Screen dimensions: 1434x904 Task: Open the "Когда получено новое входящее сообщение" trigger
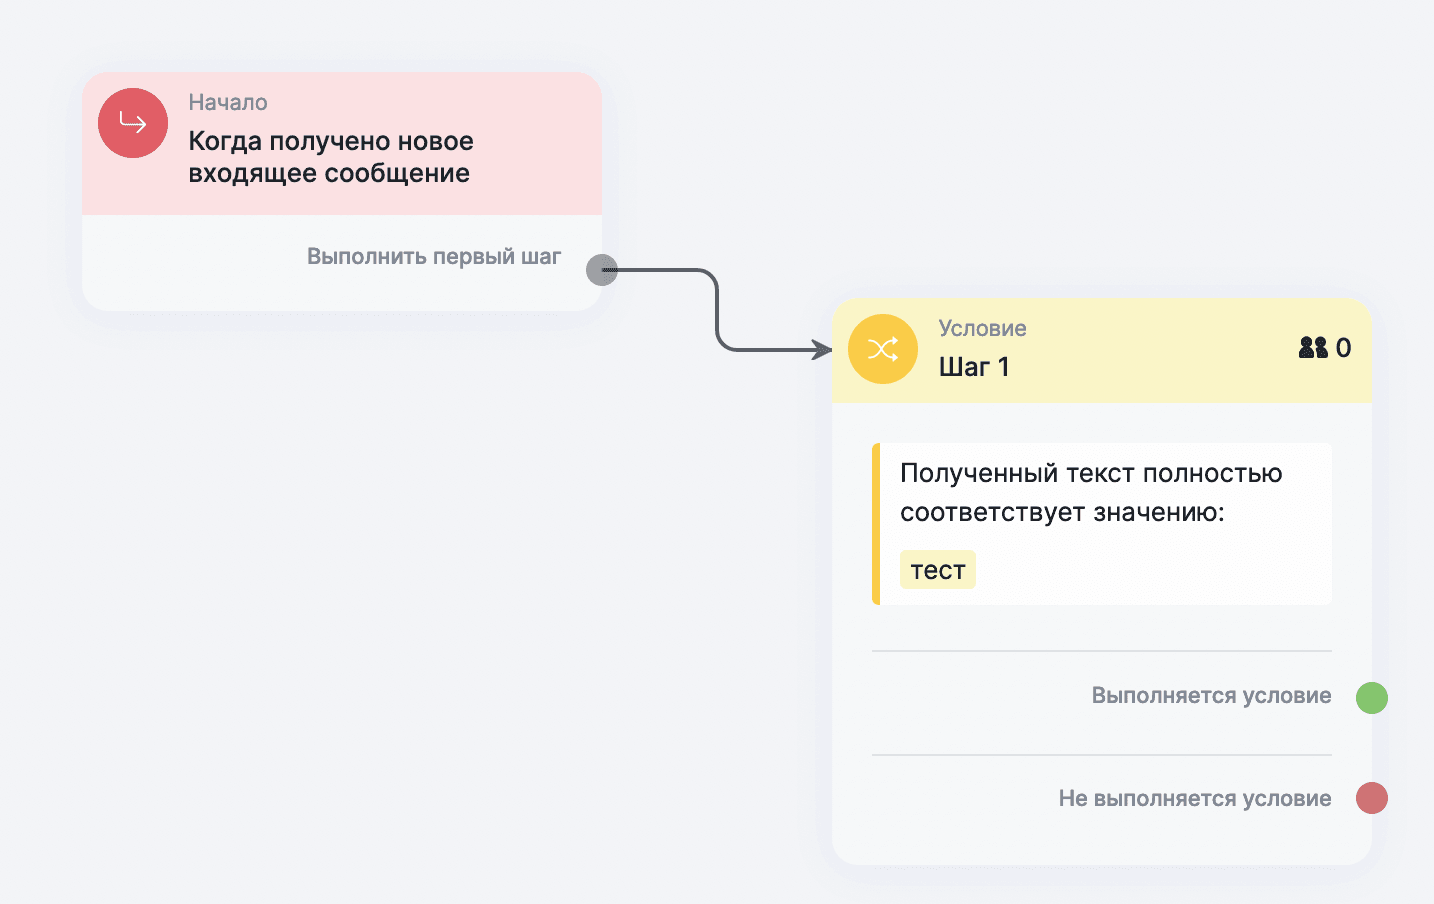pos(330,157)
